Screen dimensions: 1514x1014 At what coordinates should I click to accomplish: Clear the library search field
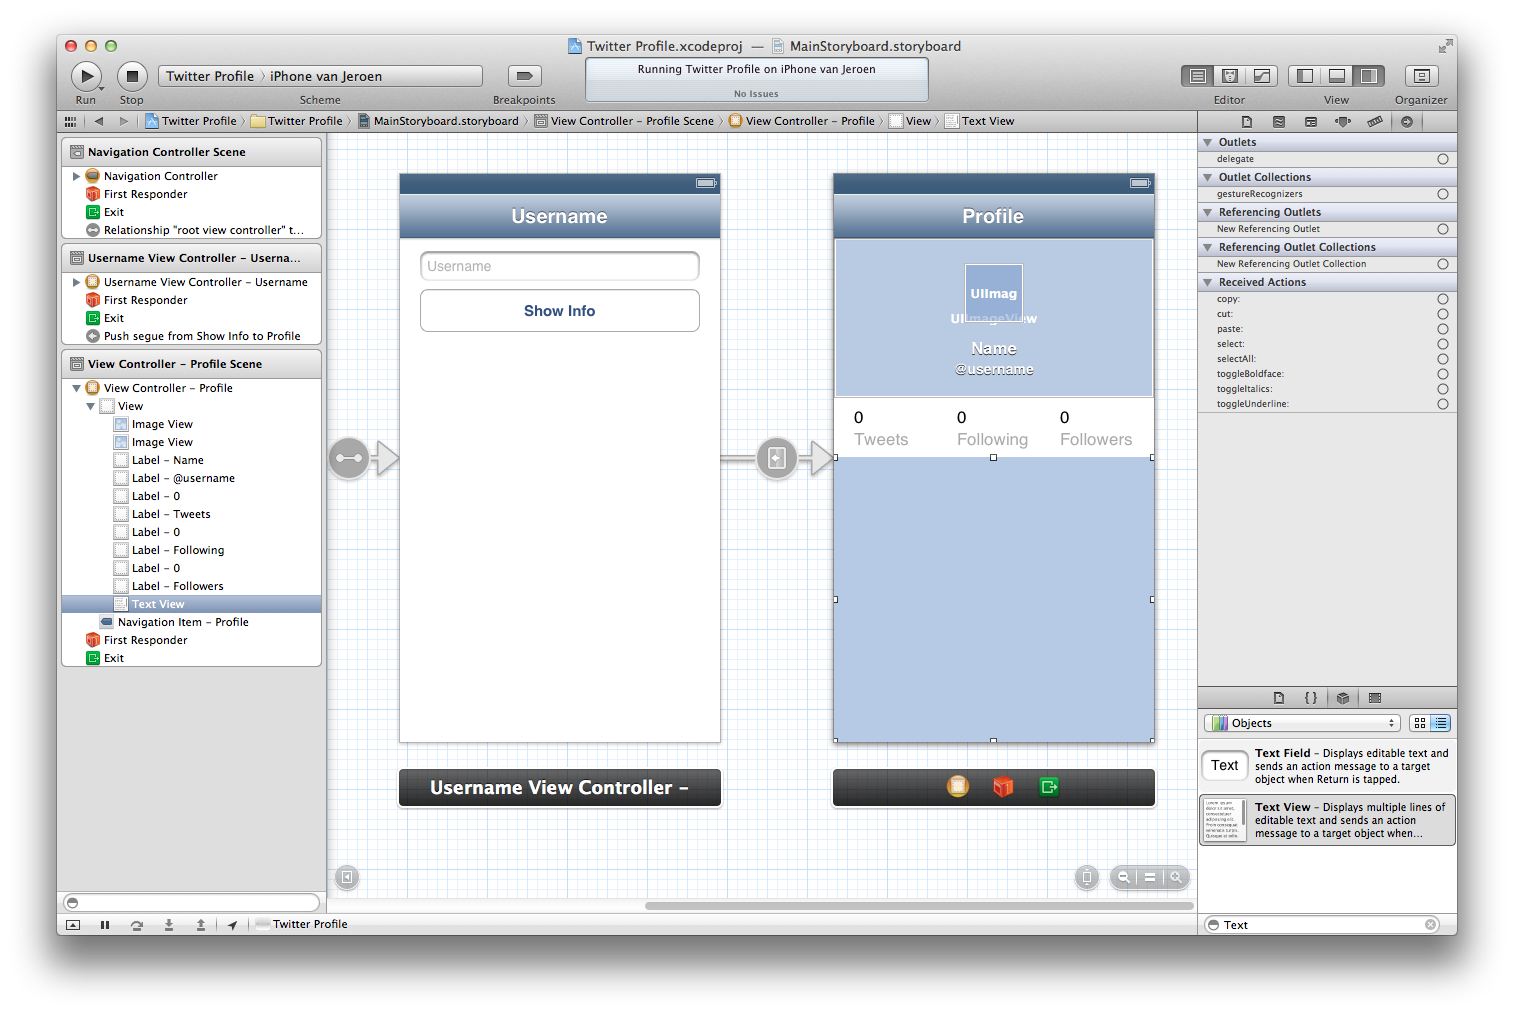[x=1431, y=925]
